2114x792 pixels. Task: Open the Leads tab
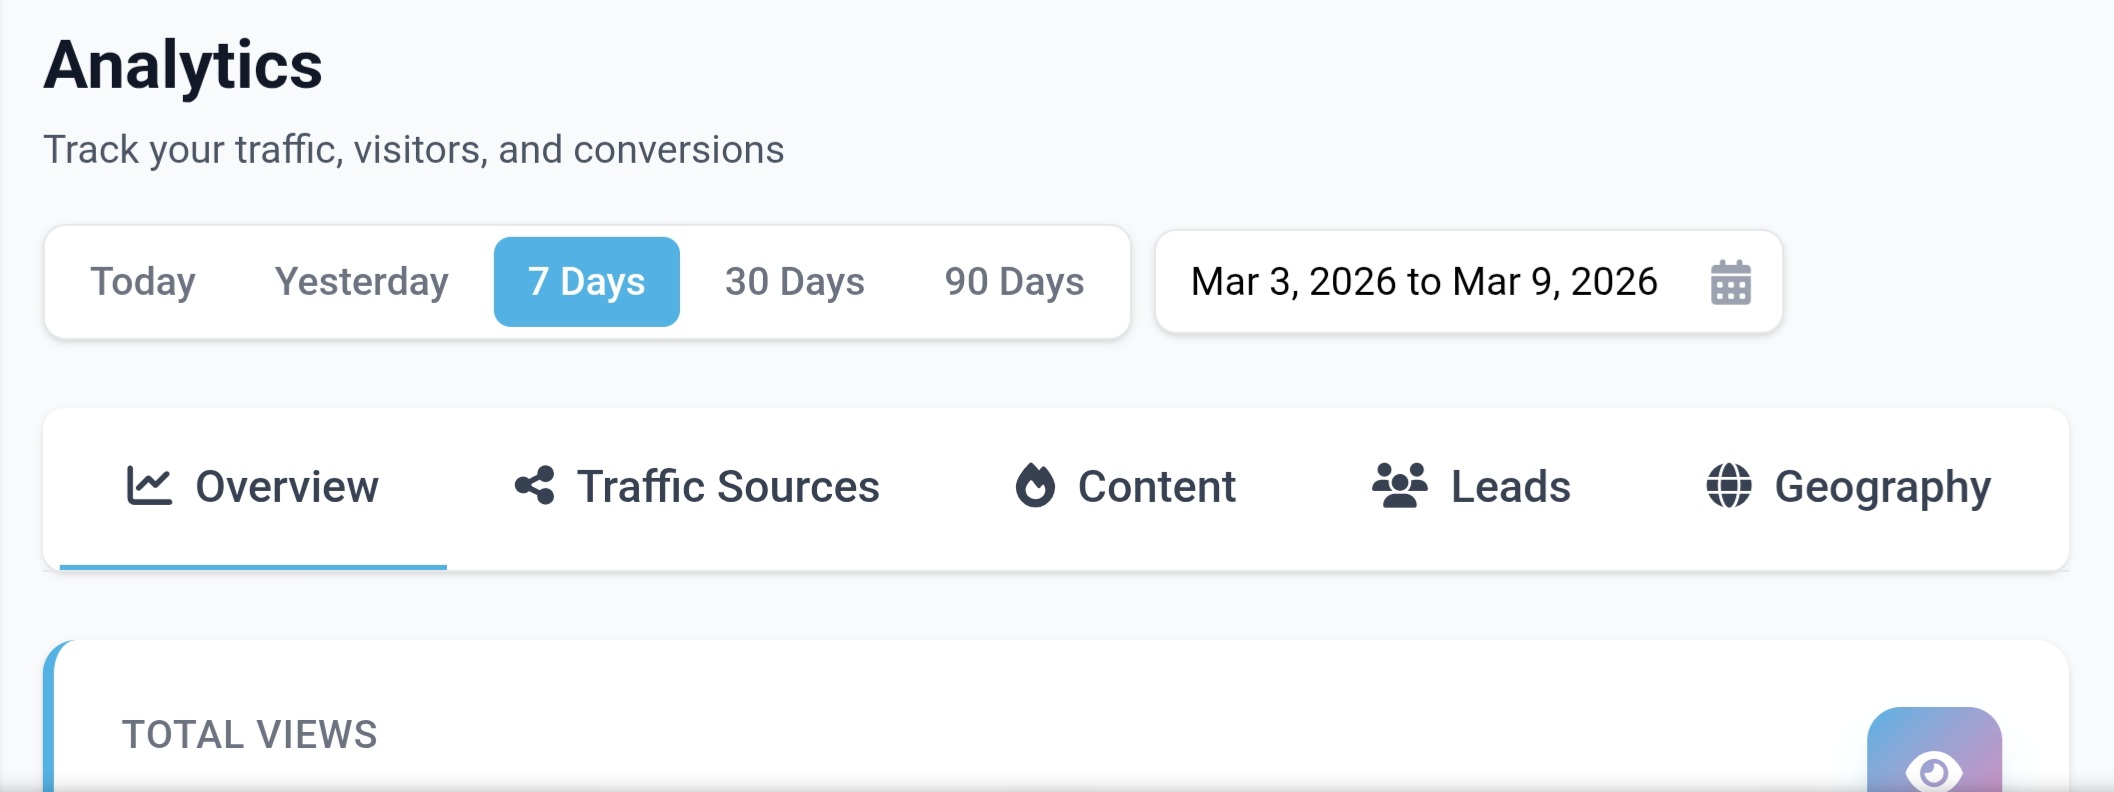click(x=1510, y=487)
